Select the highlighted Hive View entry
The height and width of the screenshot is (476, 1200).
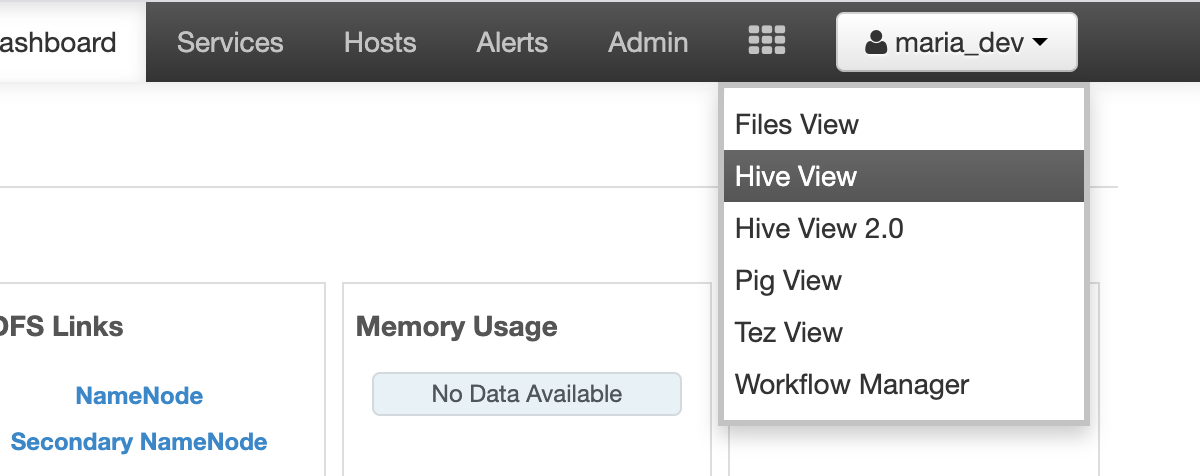point(904,176)
